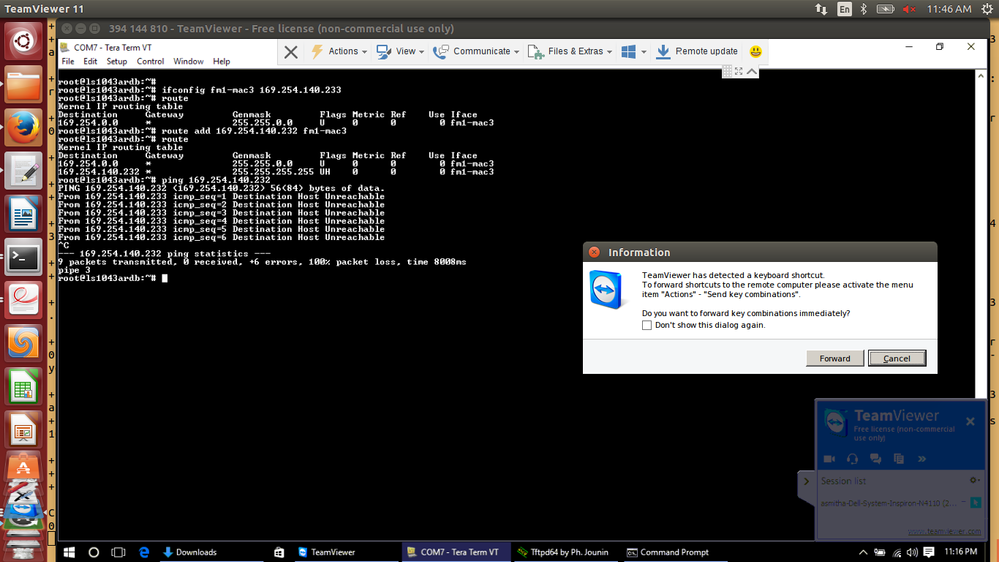Open Cortana circle in remote taskbar
This screenshot has width=999, height=562.
click(93, 552)
